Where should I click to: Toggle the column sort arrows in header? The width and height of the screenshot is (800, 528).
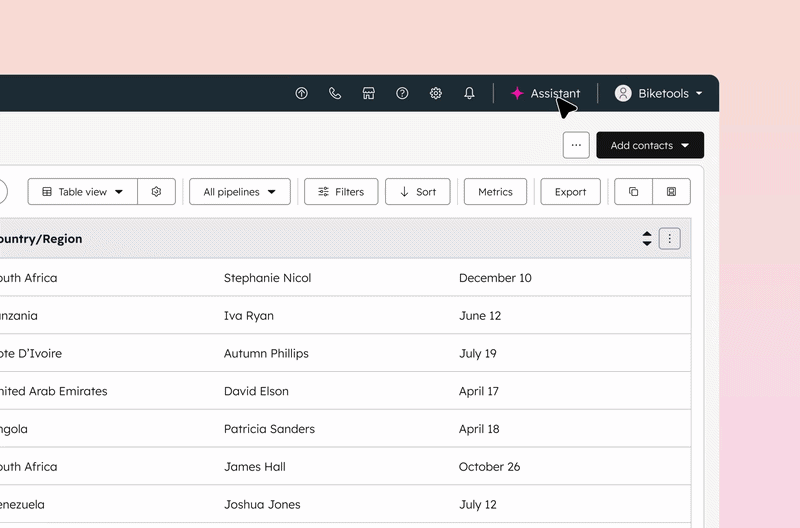coord(647,239)
